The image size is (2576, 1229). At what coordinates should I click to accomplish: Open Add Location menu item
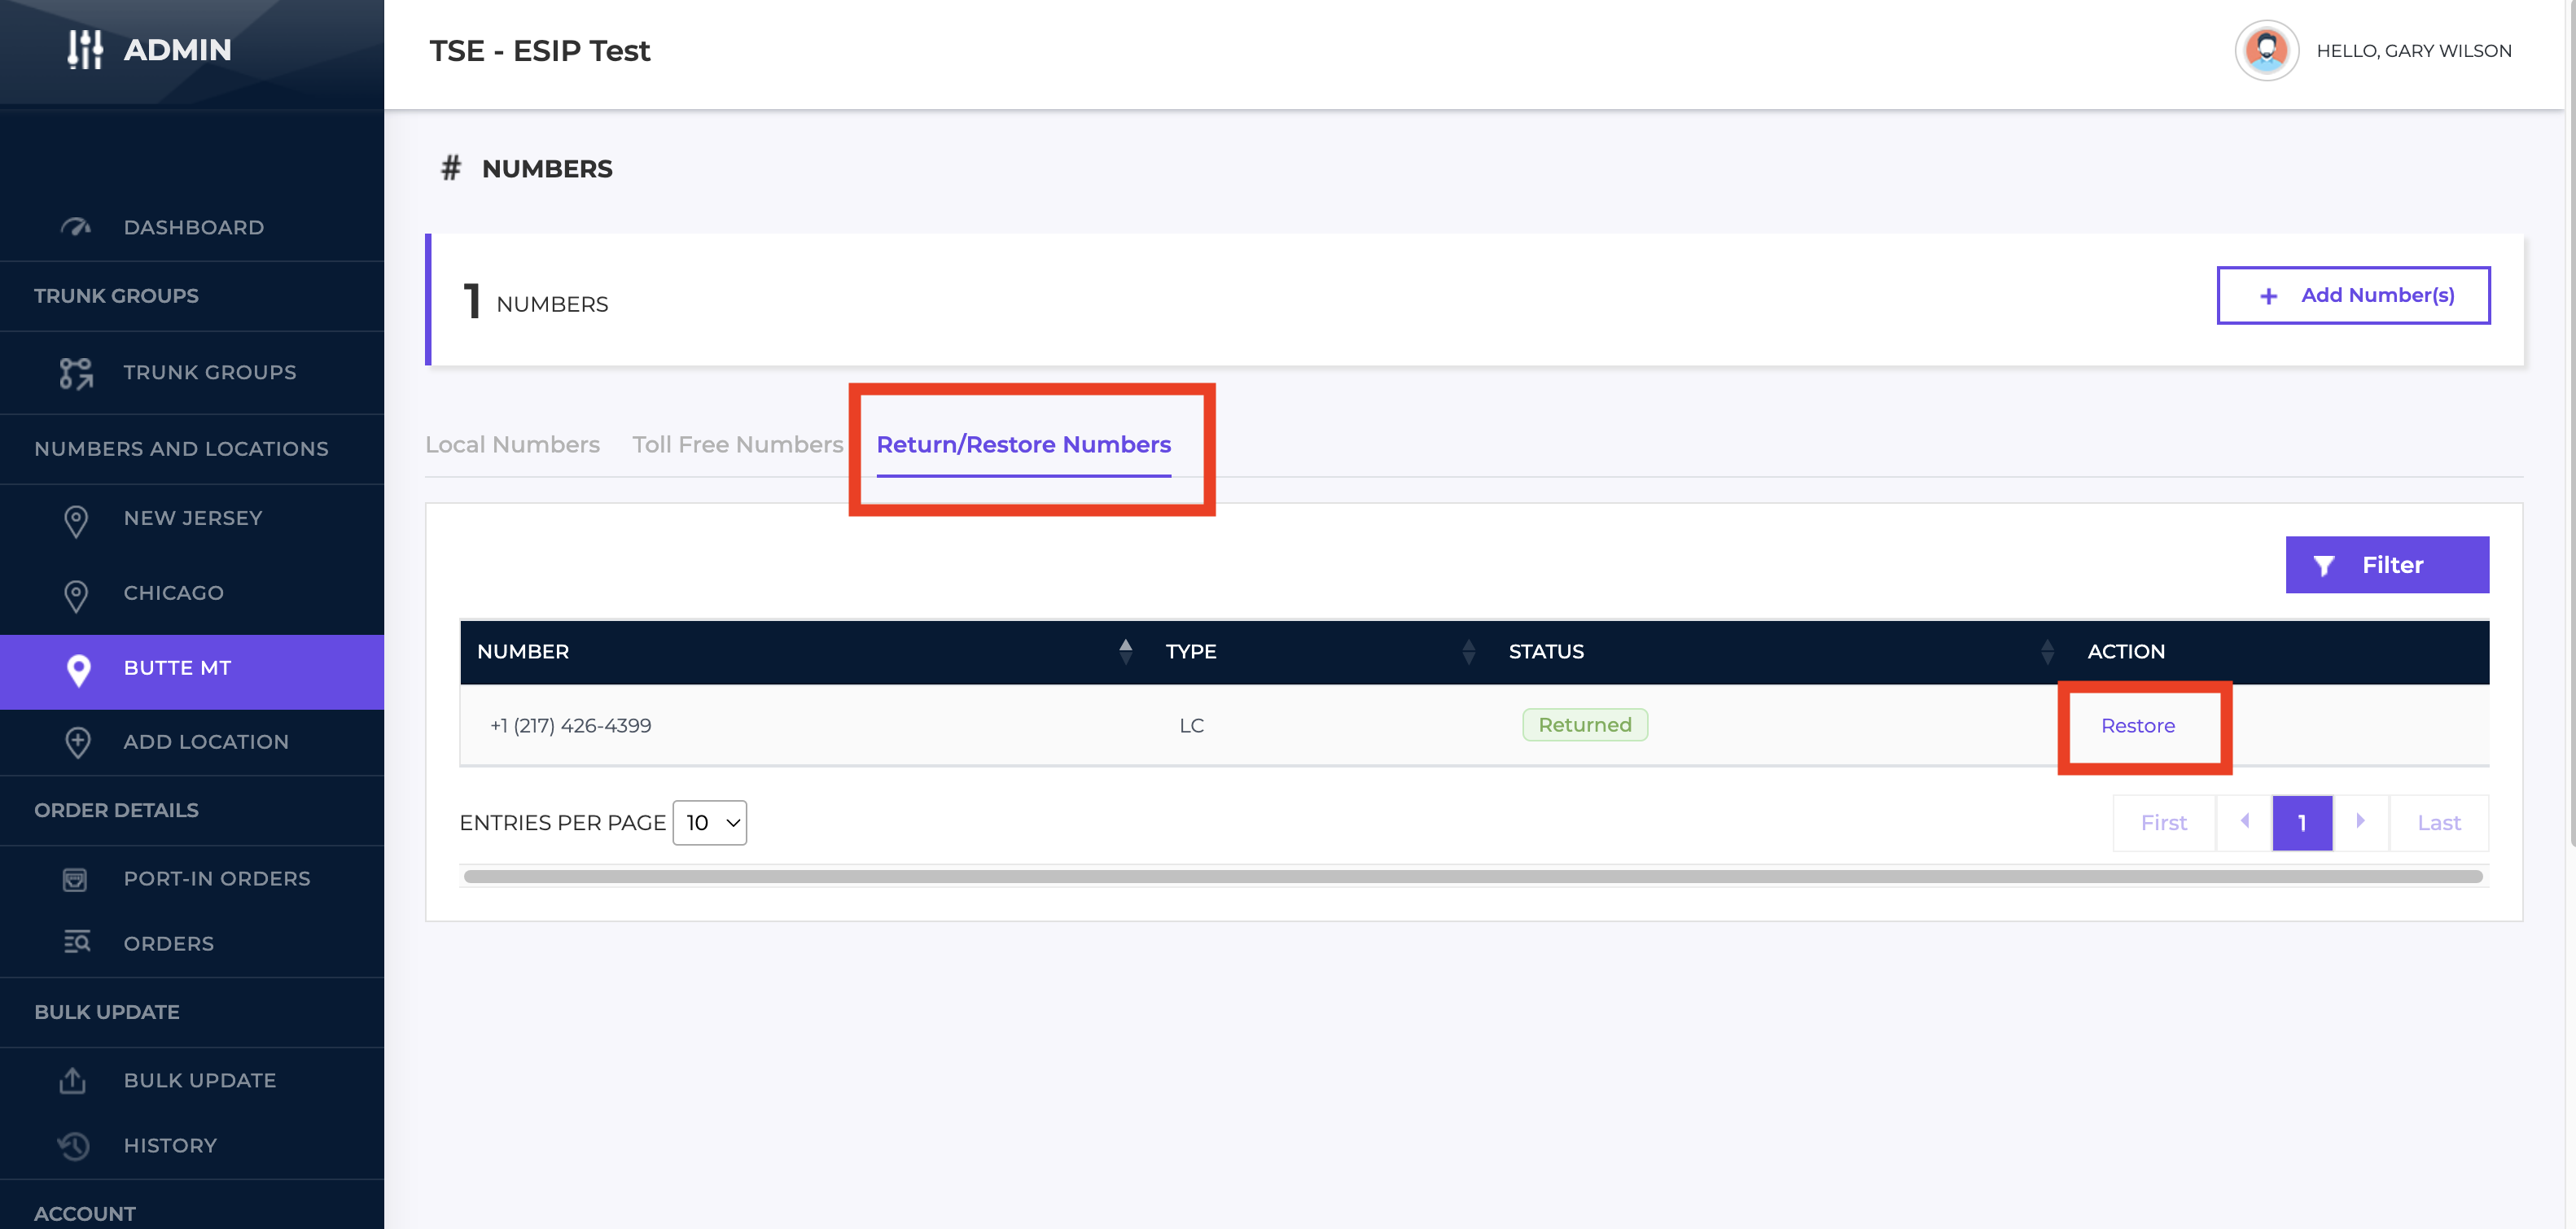[x=192, y=742]
